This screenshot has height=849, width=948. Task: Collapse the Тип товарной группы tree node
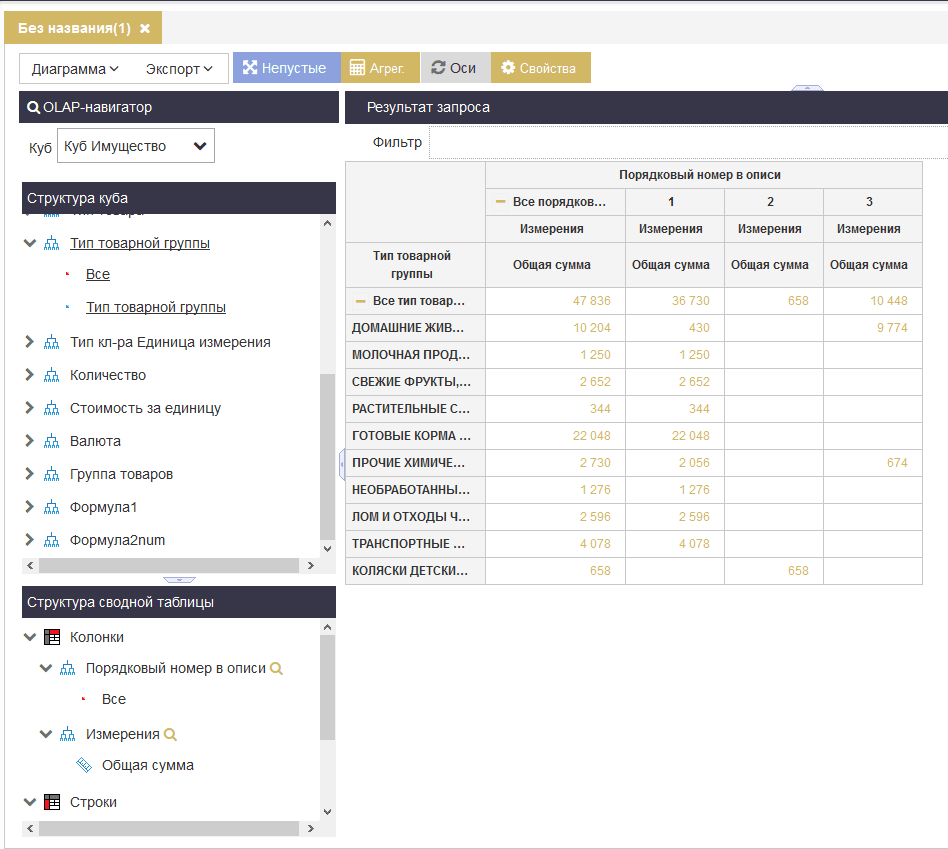pyautogui.click(x=30, y=243)
